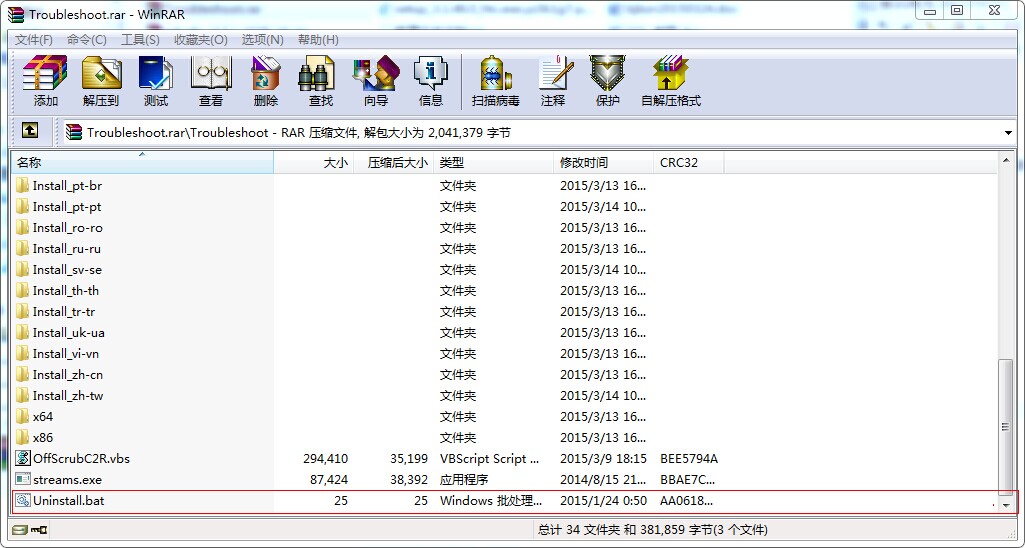The image size is (1025, 548).
Task: Select the Install_th-th row
Action: pyautogui.click(x=505, y=290)
